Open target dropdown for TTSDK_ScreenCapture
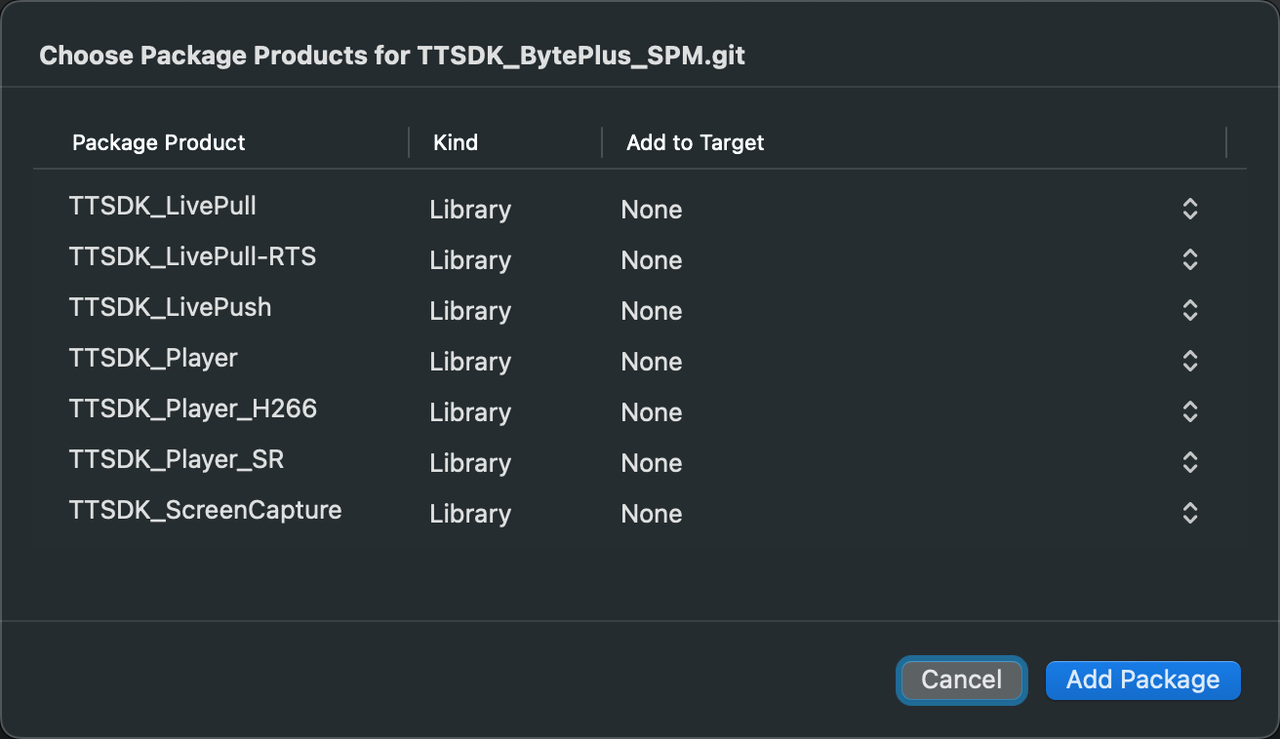 [1189, 514]
